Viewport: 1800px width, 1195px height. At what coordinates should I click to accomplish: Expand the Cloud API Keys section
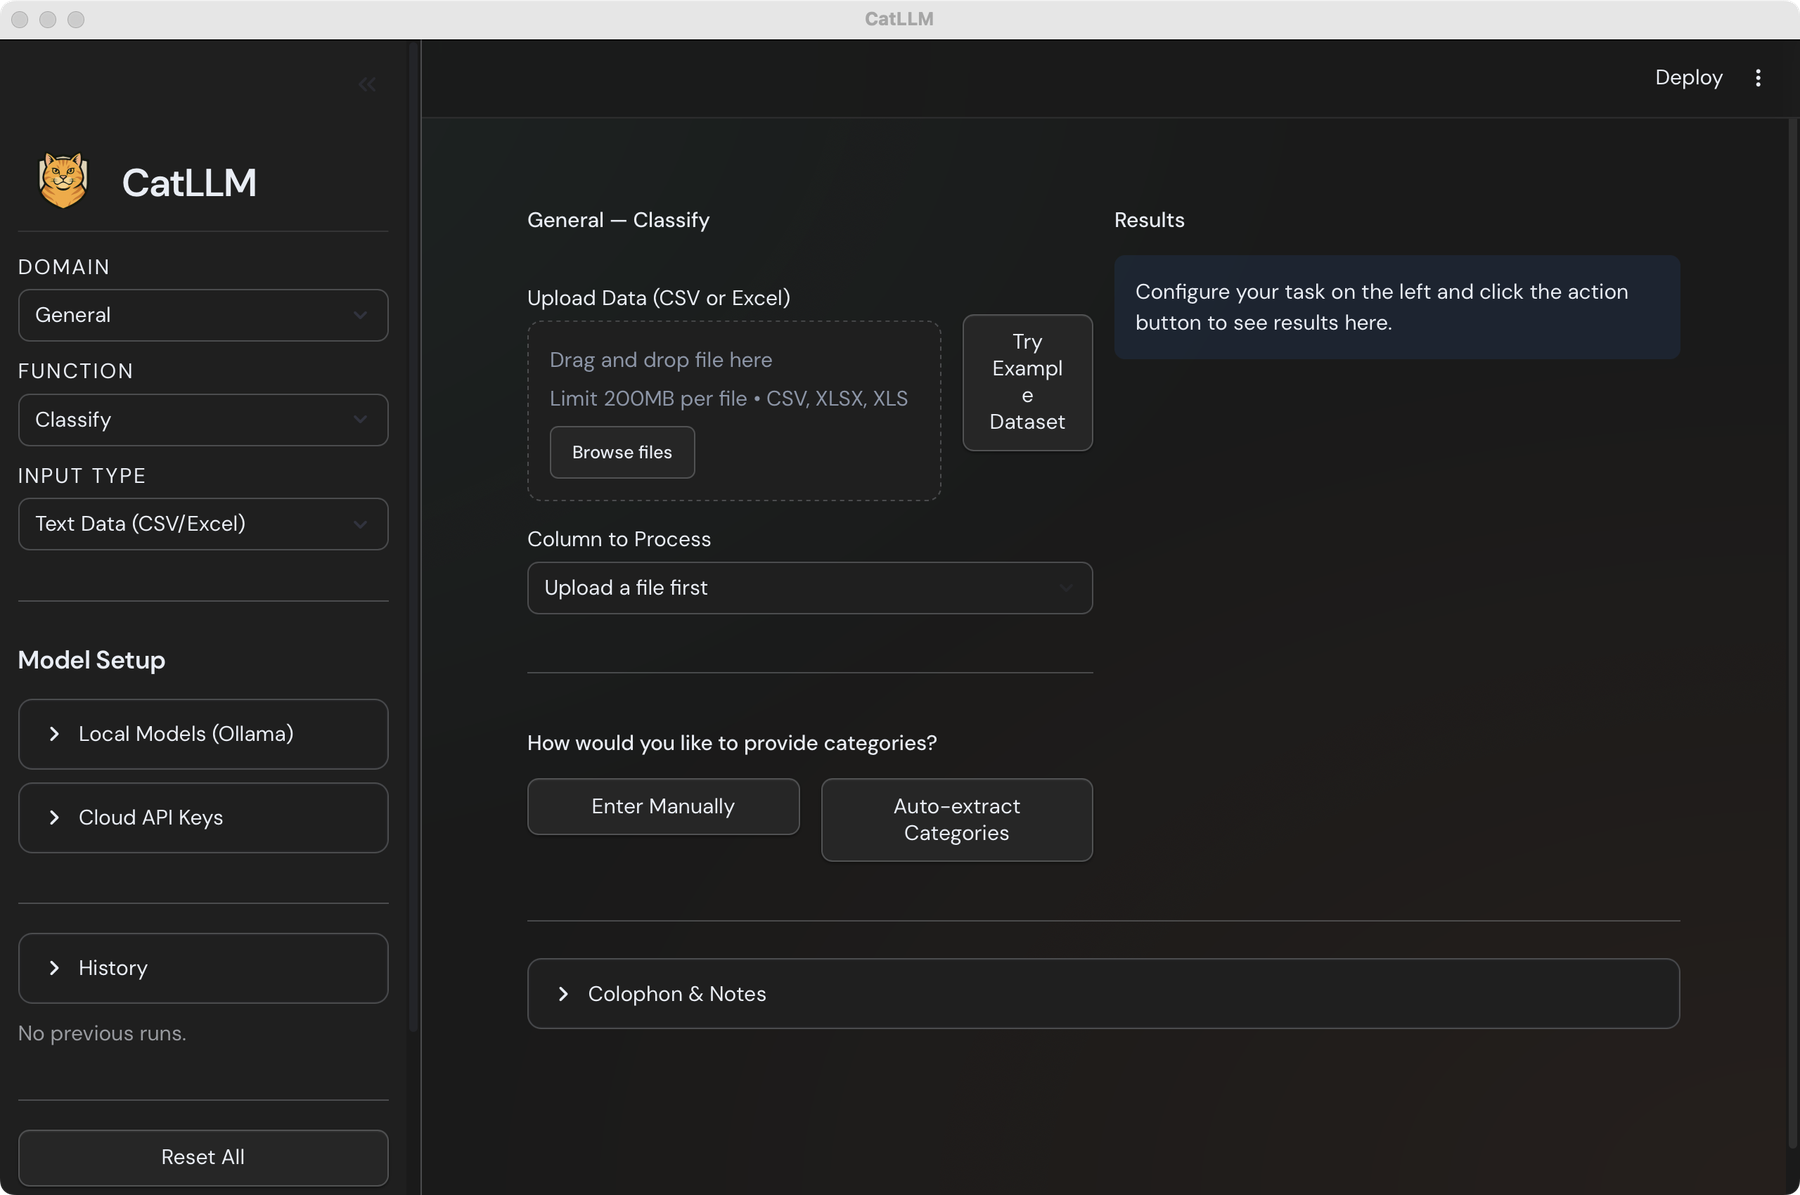pyautogui.click(x=203, y=818)
